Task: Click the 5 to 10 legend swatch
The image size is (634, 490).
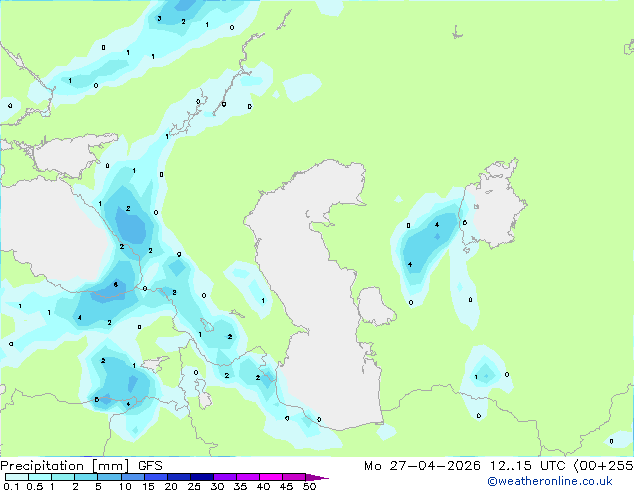Action: [x=109, y=477]
